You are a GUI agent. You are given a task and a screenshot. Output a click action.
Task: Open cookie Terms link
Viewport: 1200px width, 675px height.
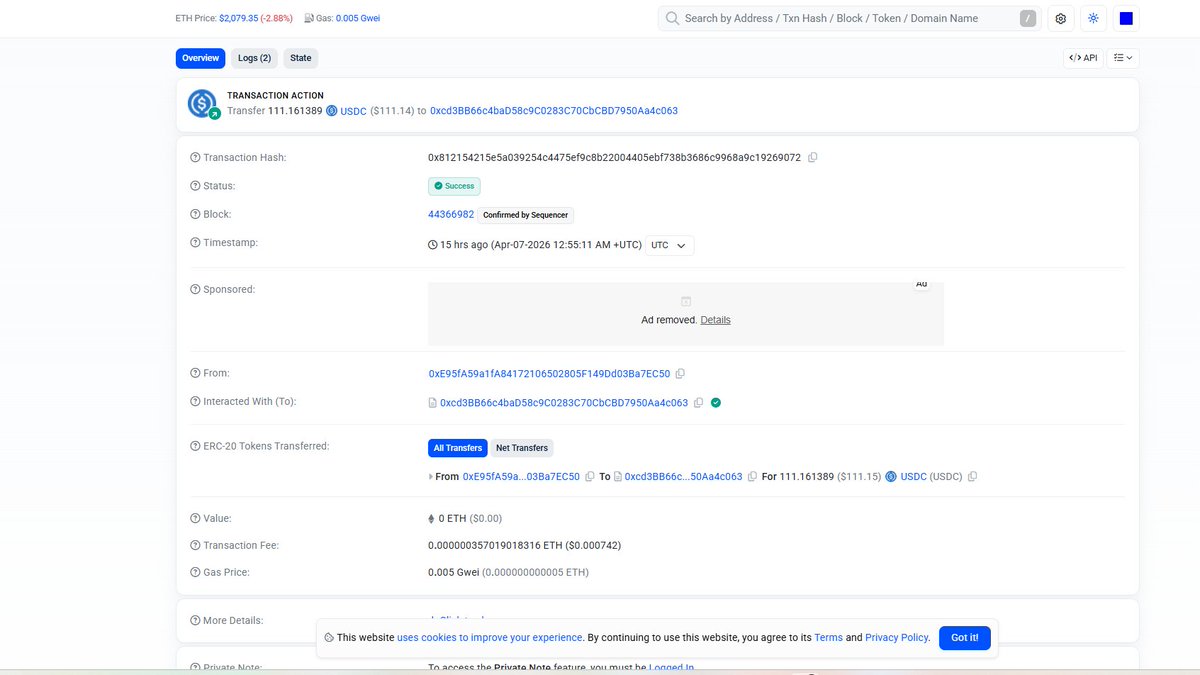pyautogui.click(x=828, y=637)
